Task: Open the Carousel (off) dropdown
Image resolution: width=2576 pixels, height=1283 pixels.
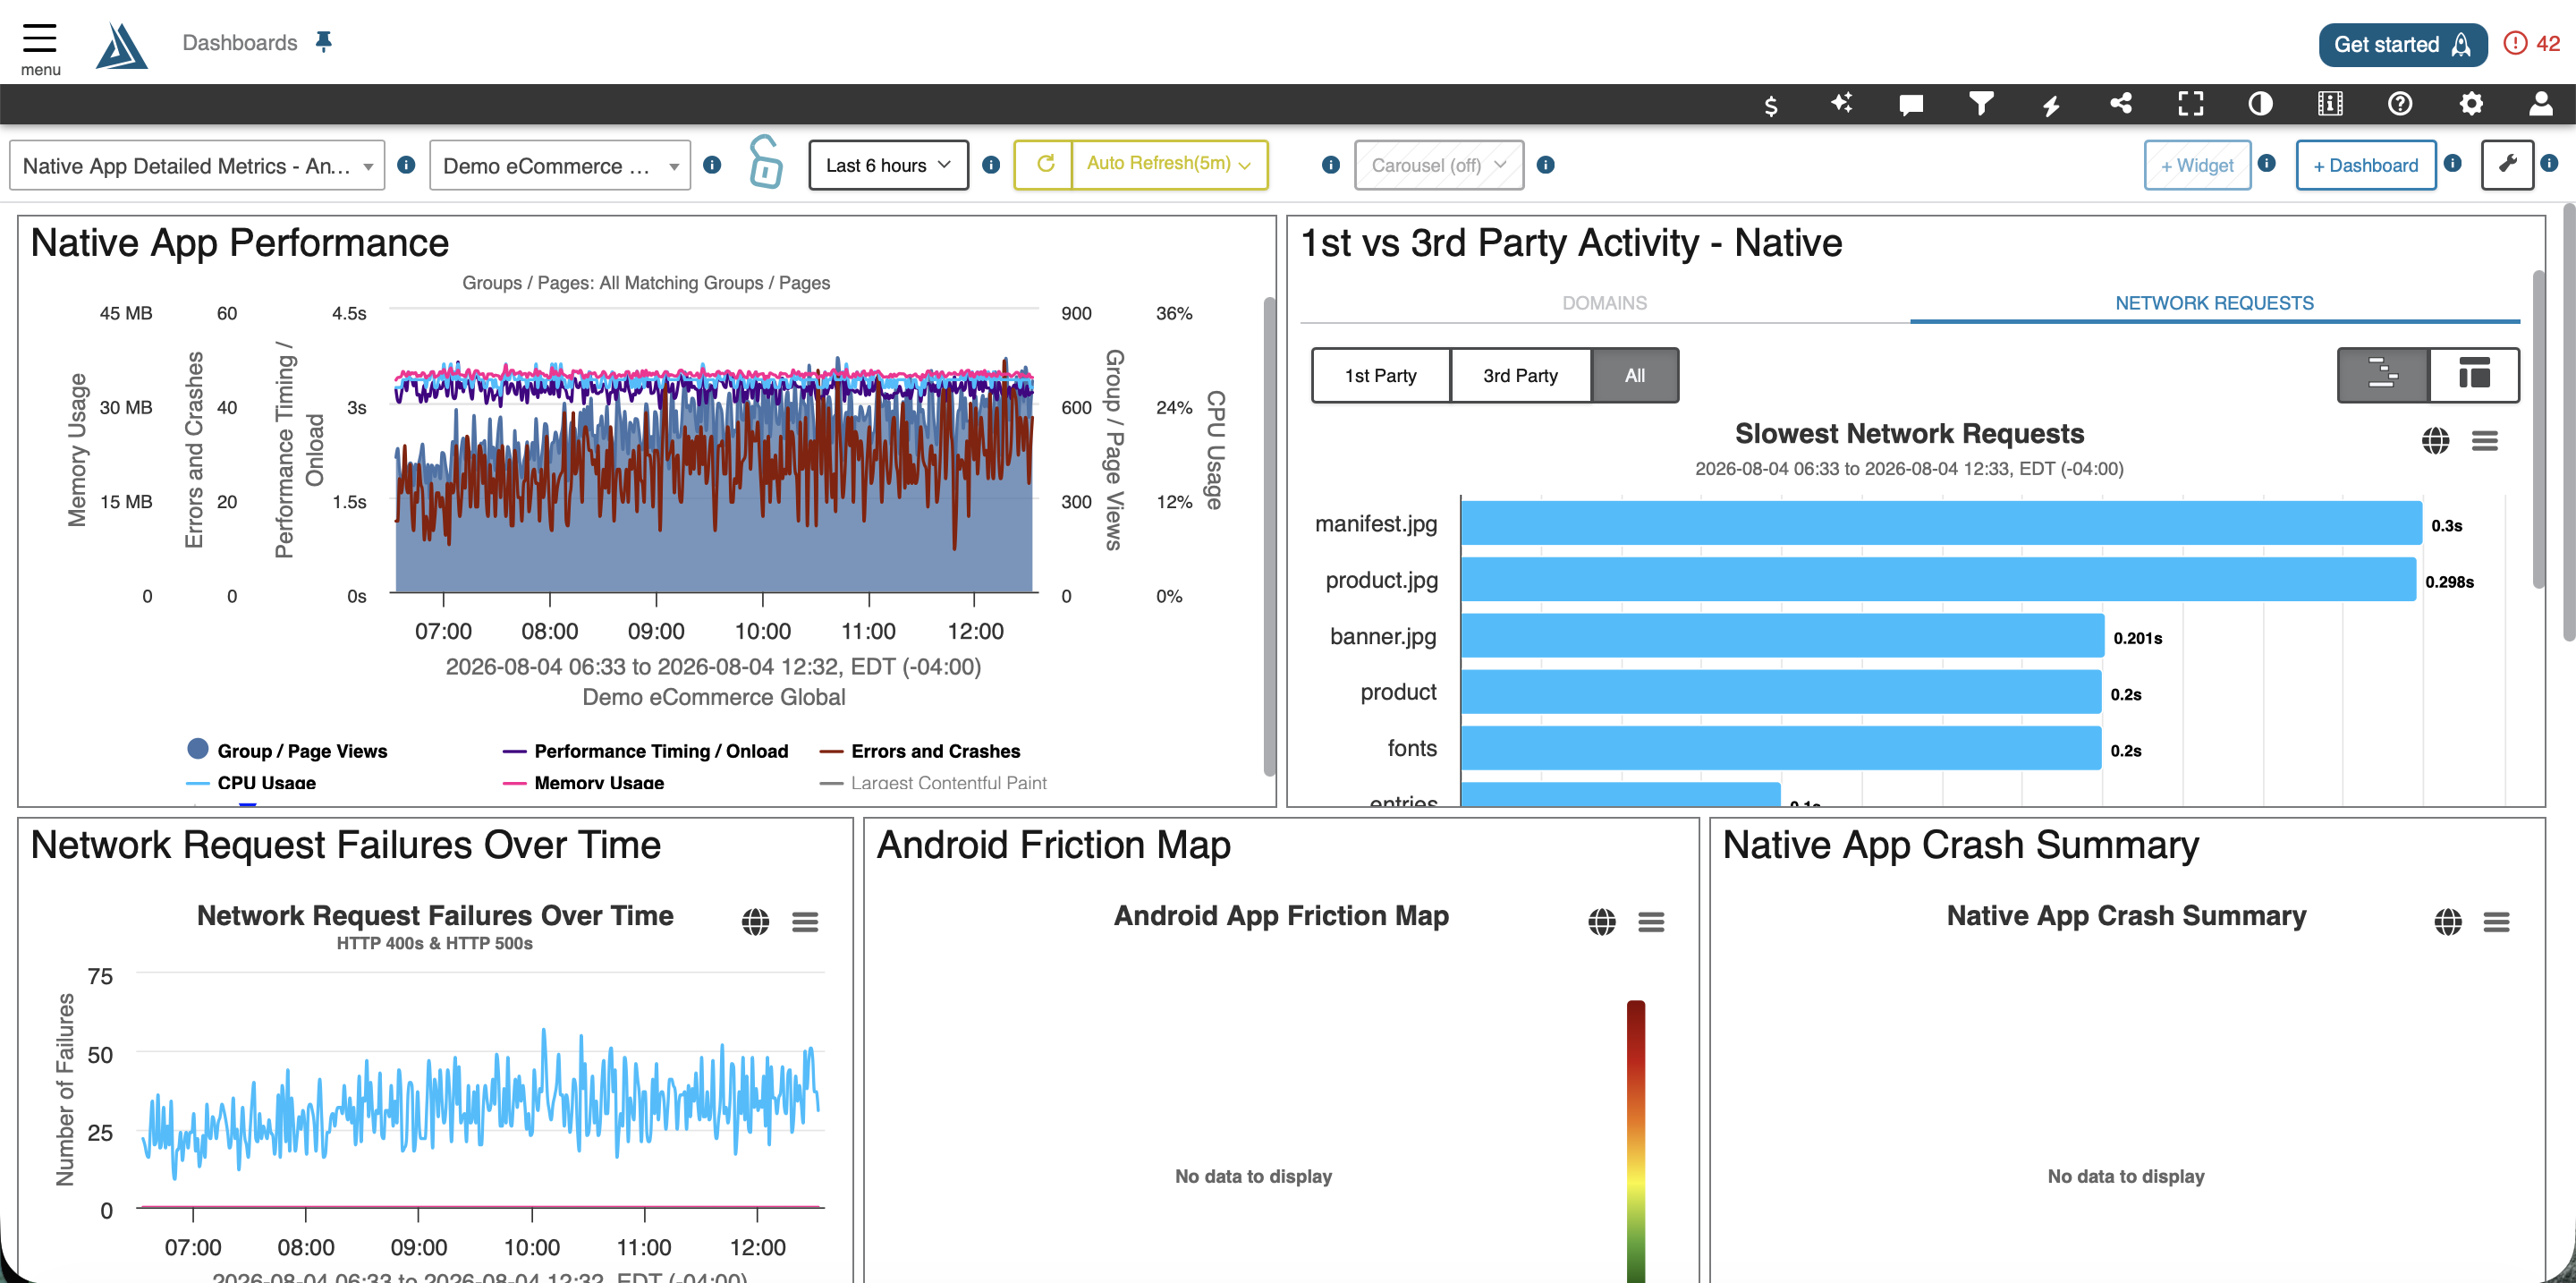Action: [x=1439, y=165]
